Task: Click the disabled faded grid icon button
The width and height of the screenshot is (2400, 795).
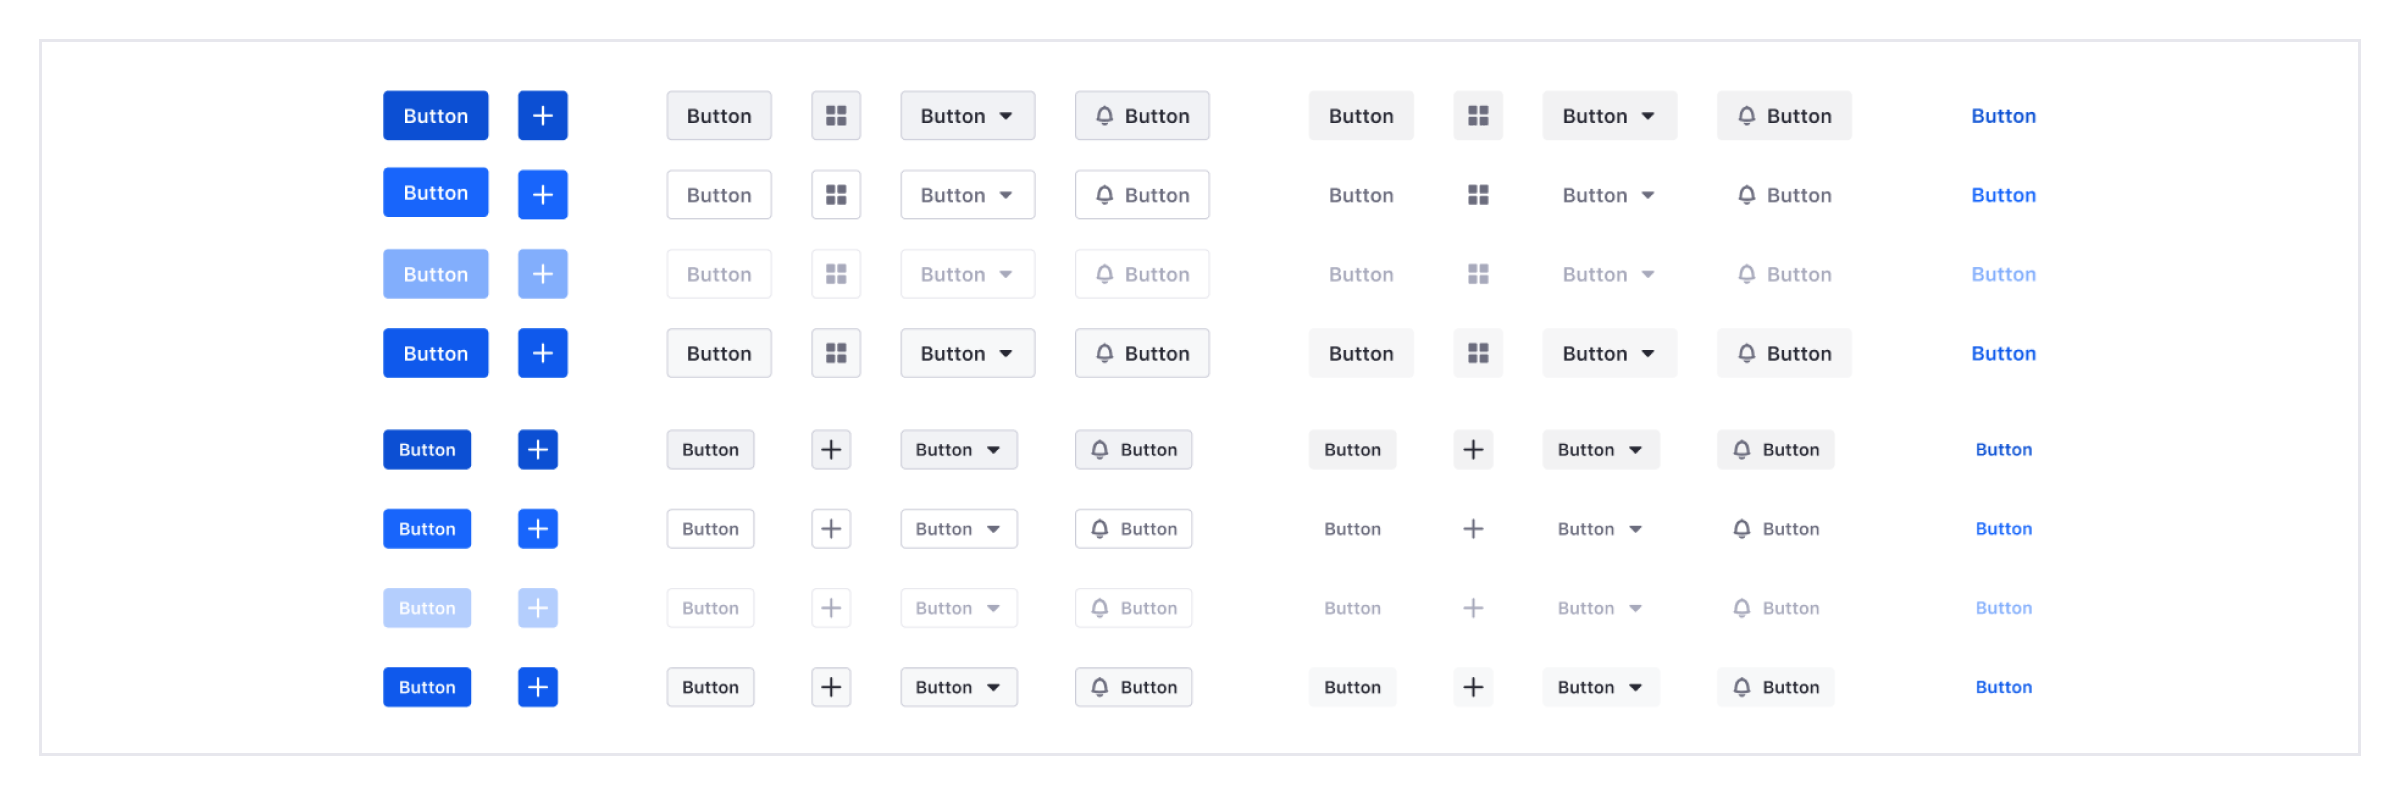Action: point(836,273)
